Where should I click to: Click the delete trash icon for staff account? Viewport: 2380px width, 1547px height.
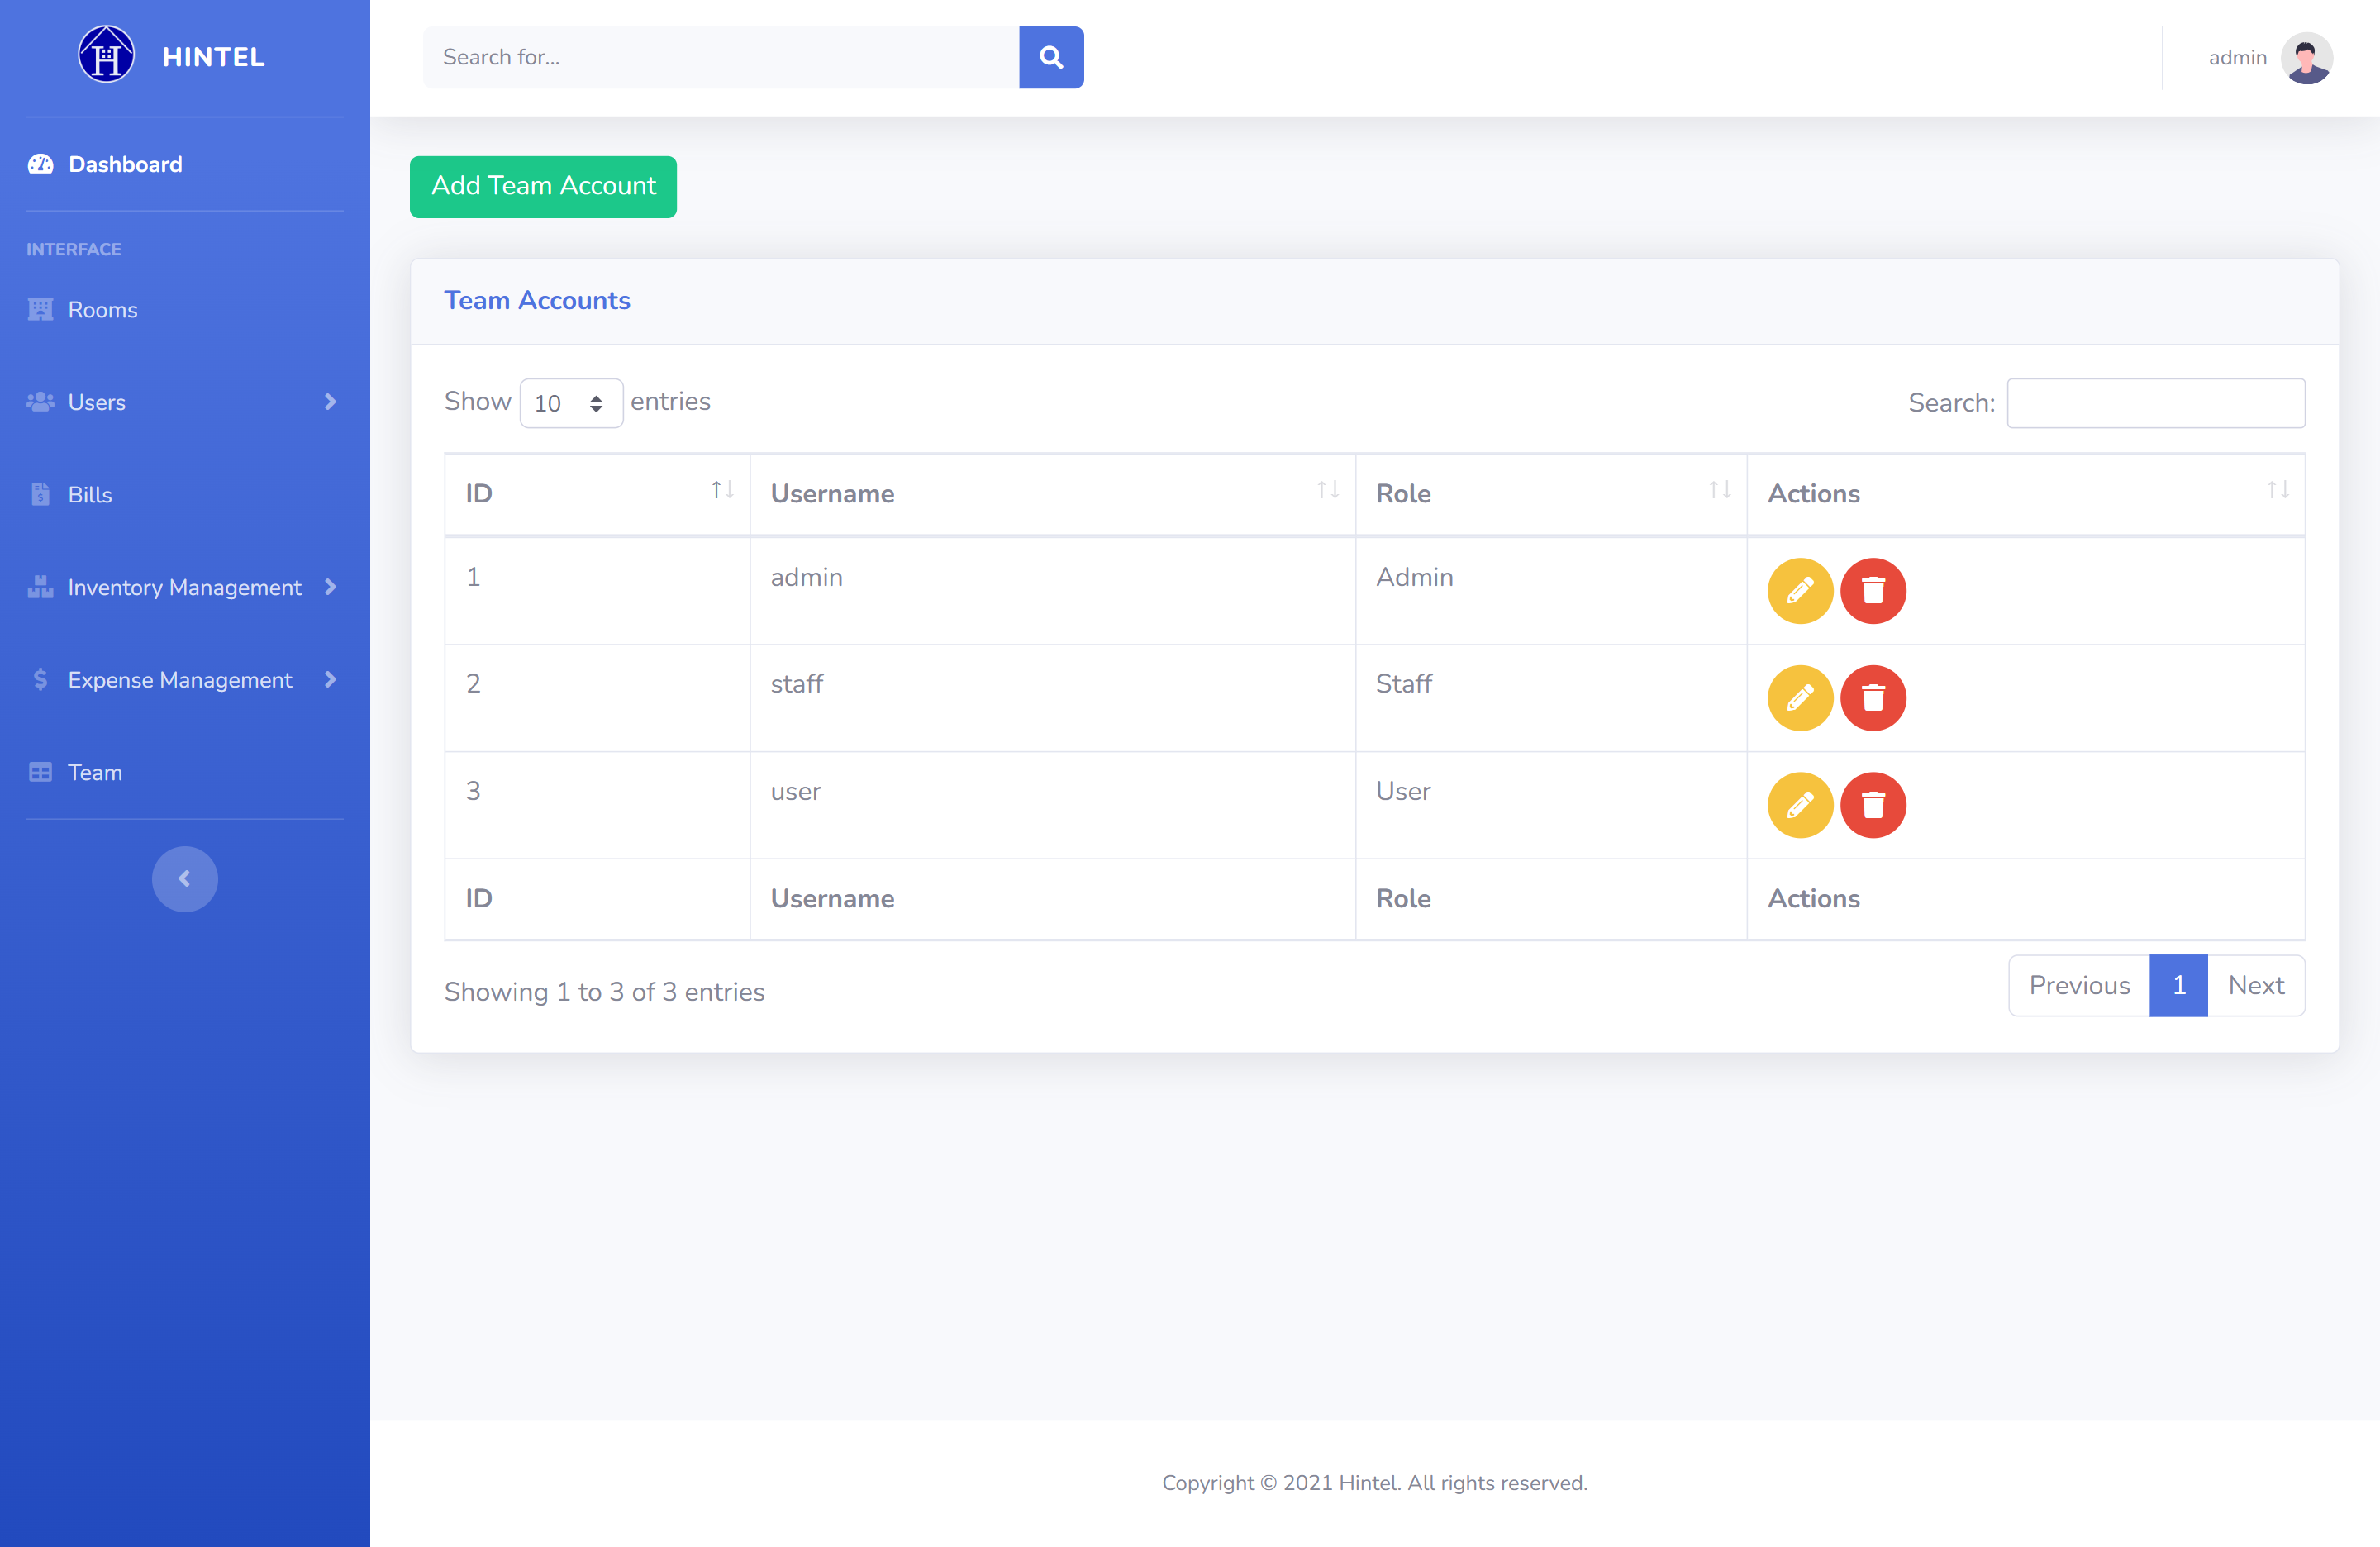[x=1874, y=698]
